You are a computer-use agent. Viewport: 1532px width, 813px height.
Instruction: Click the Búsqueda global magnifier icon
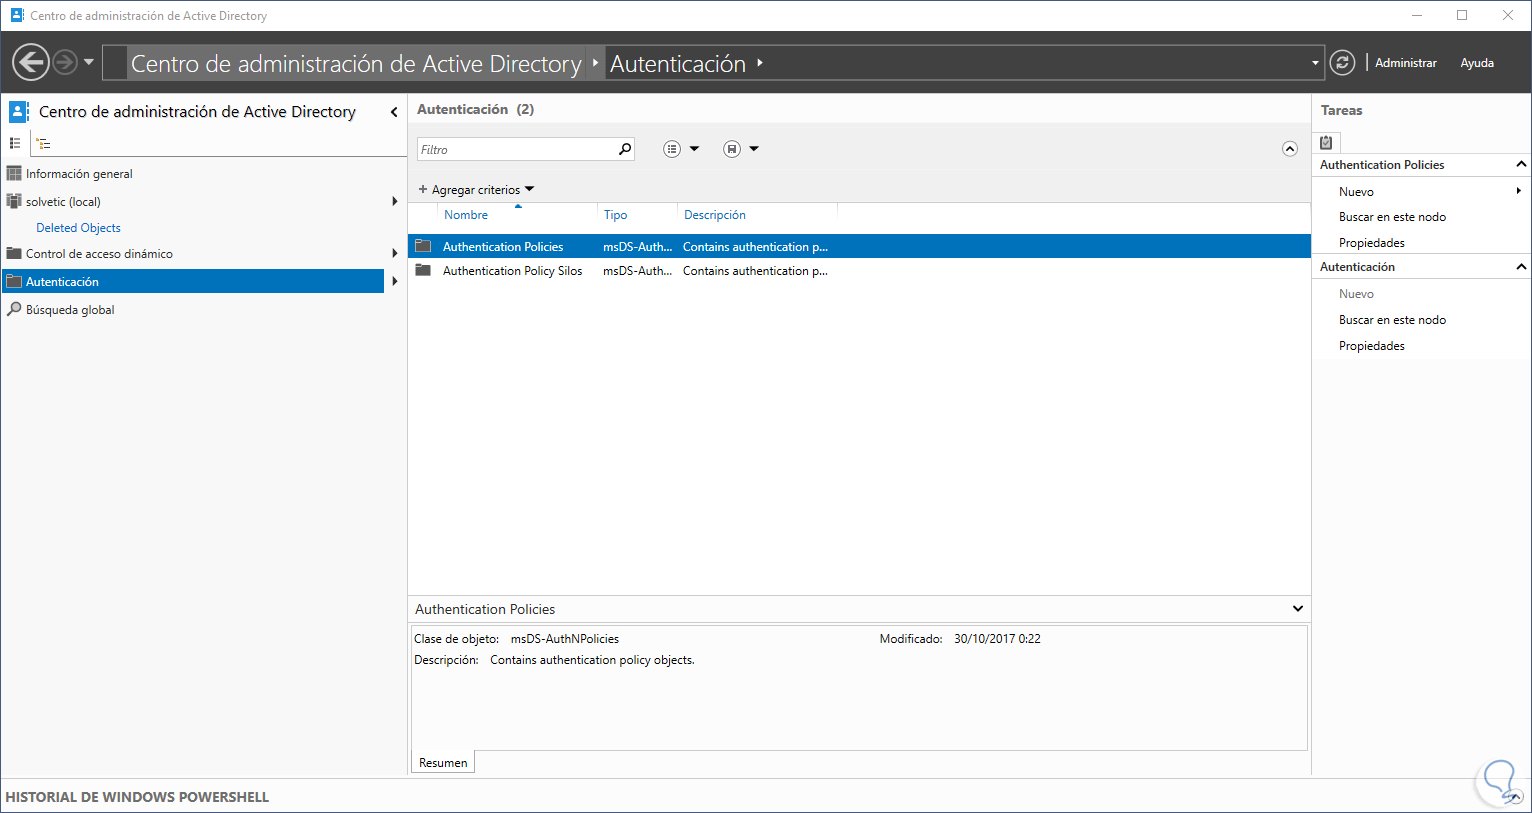[14, 310]
